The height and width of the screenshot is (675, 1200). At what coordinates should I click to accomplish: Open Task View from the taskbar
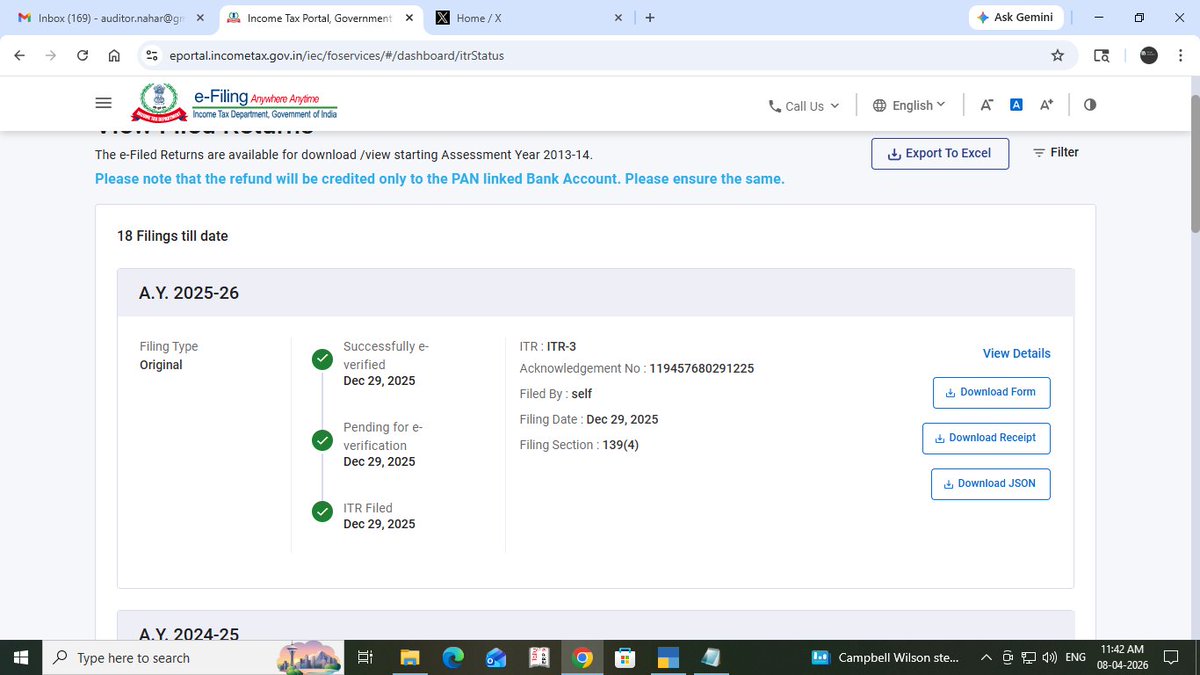pyautogui.click(x=365, y=658)
